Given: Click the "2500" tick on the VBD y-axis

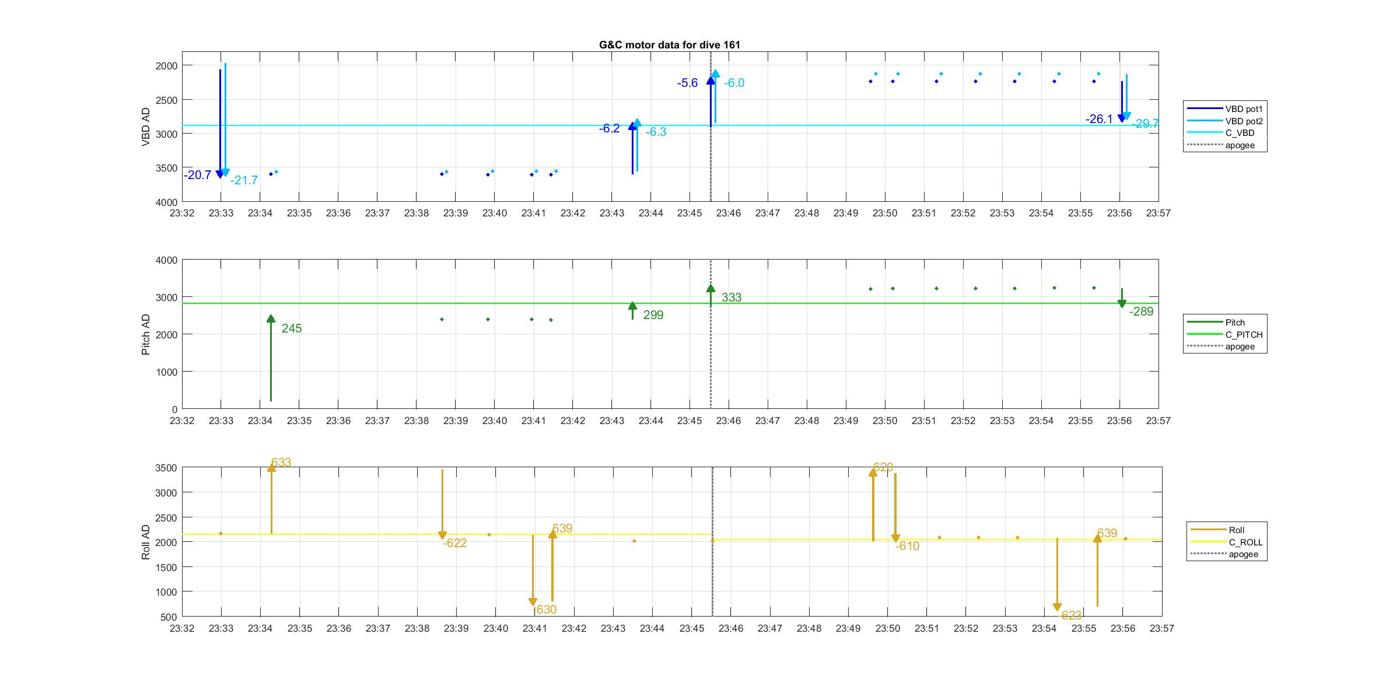Looking at the screenshot, I should click(x=165, y=100).
